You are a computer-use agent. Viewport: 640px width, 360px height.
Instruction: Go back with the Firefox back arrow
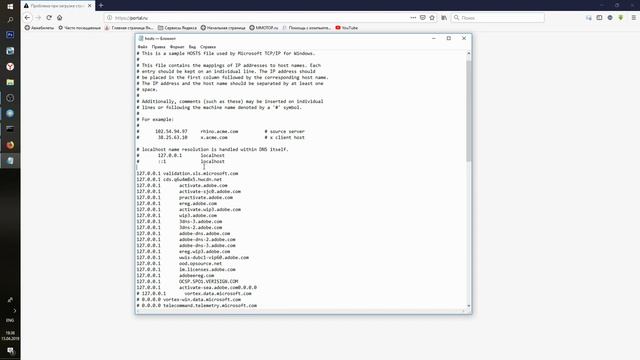click(x=27, y=18)
